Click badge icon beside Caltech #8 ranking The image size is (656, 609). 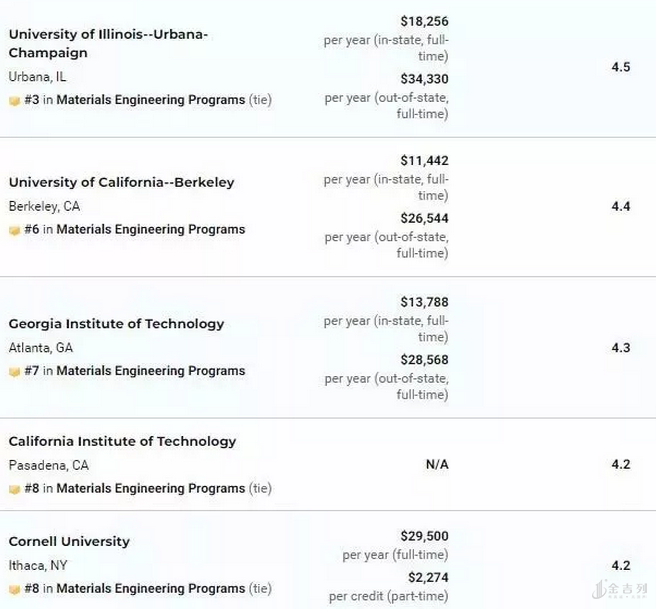tap(14, 490)
